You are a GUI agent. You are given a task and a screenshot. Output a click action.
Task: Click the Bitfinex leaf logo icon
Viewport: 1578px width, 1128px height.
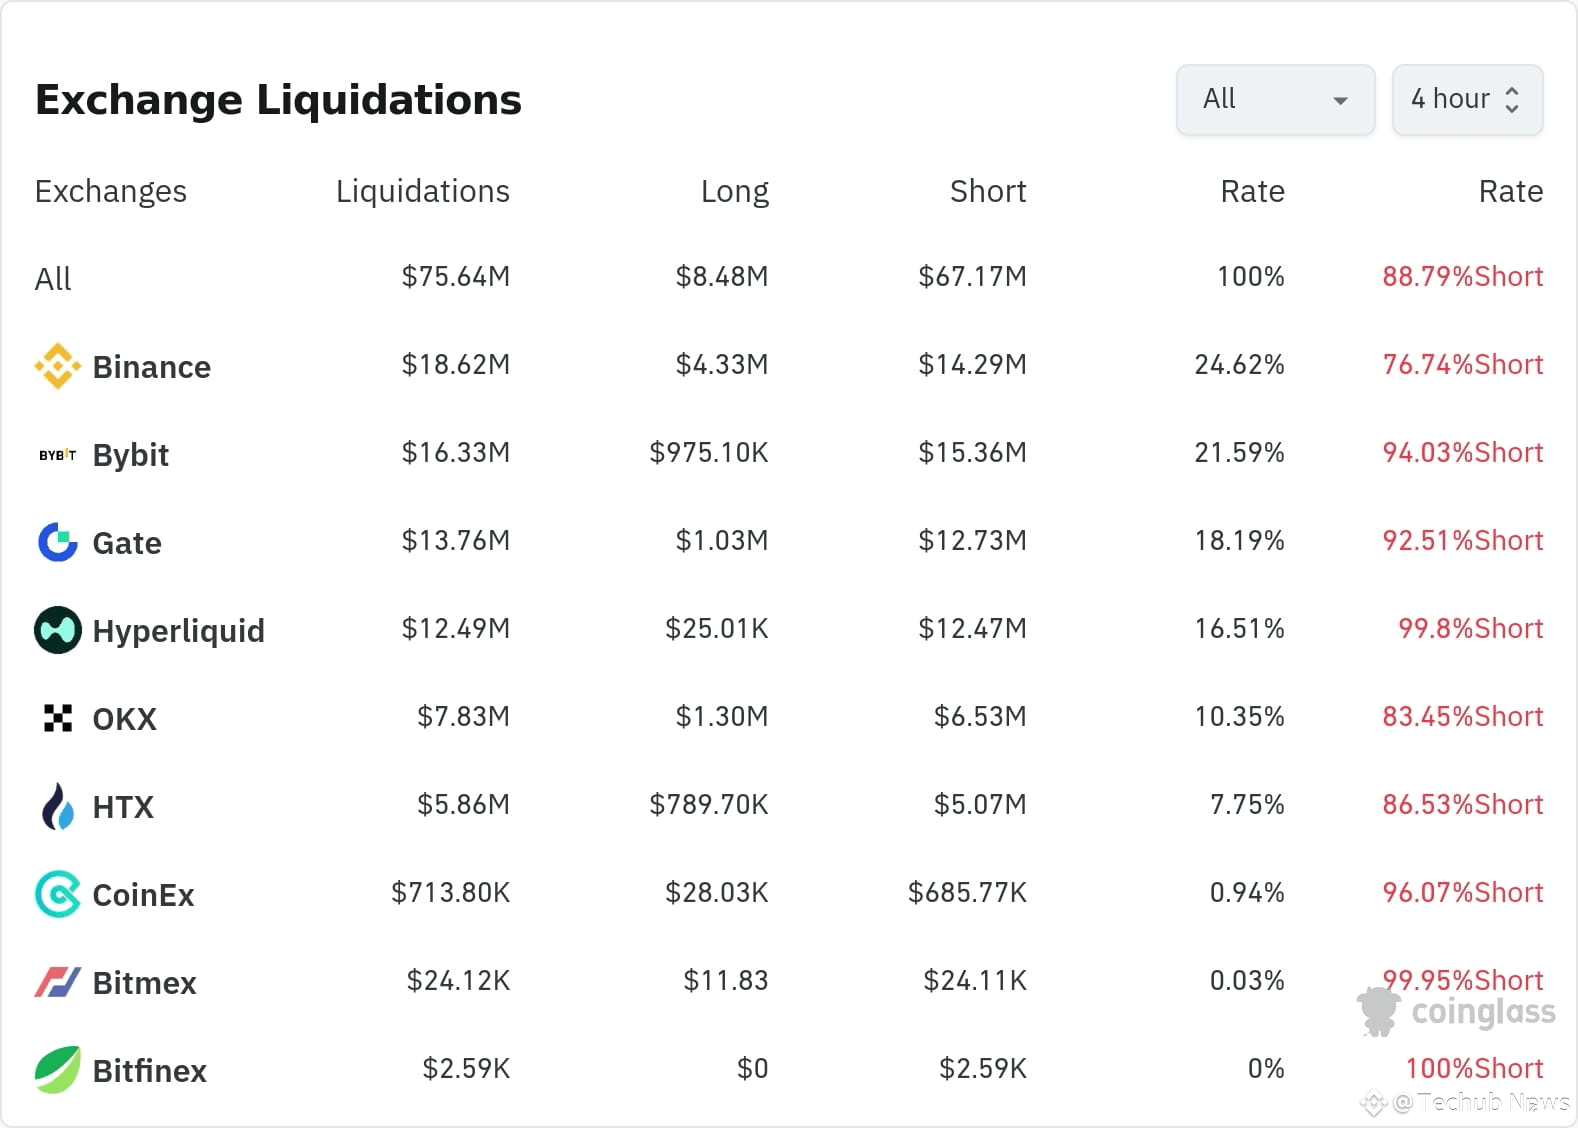click(x=57, y=1070)
